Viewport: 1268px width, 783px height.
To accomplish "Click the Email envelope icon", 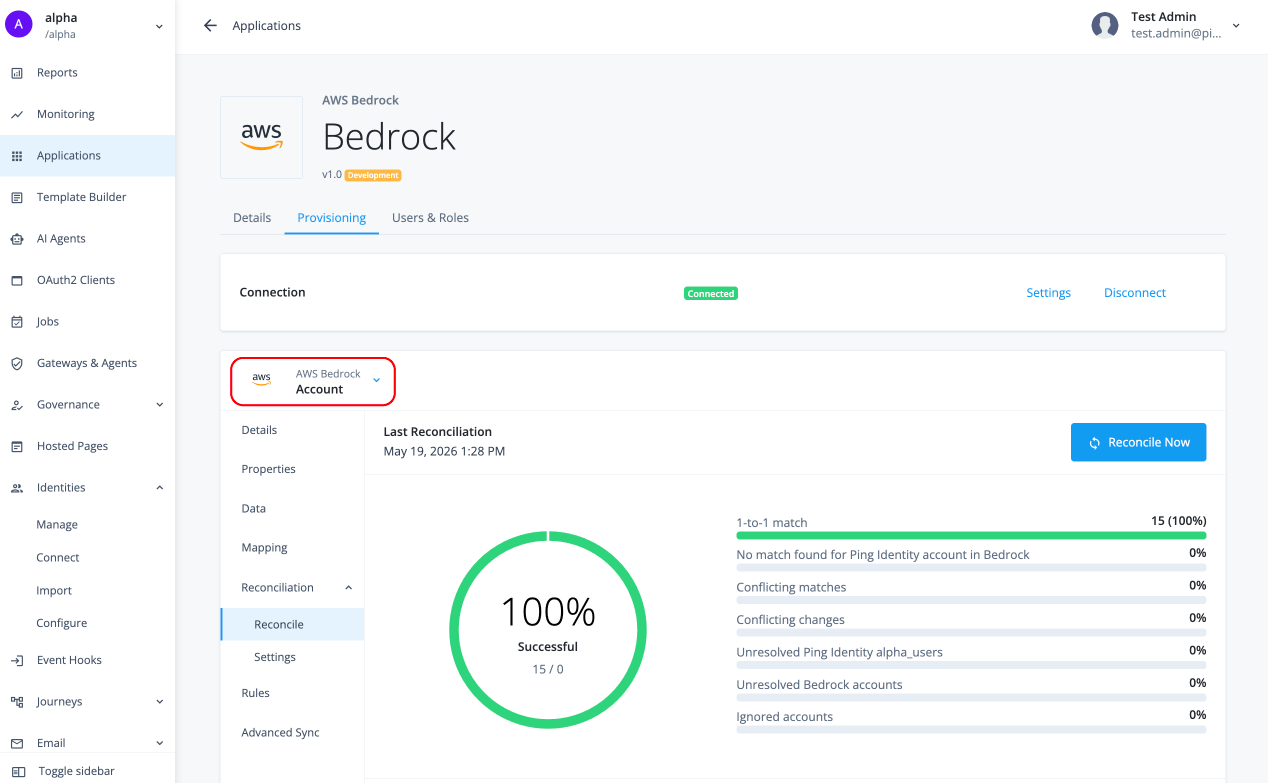I will coord(17,744).
